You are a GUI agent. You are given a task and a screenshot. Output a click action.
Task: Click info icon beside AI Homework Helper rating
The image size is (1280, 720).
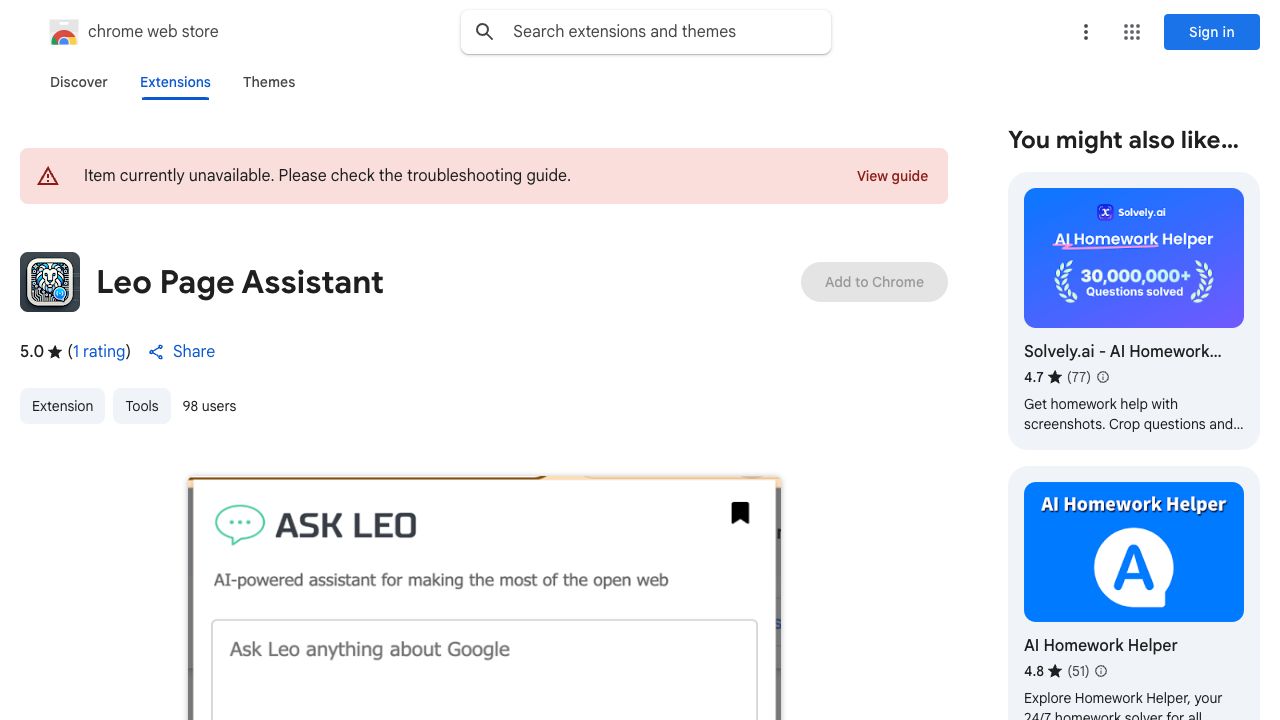(x=1103, y=671)
